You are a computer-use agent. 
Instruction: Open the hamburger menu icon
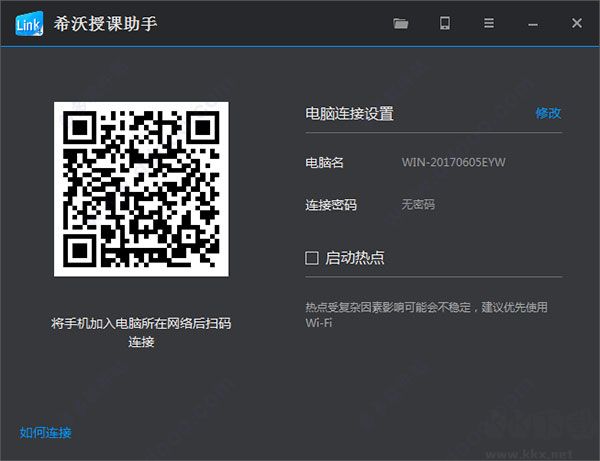tap(489, 23)
